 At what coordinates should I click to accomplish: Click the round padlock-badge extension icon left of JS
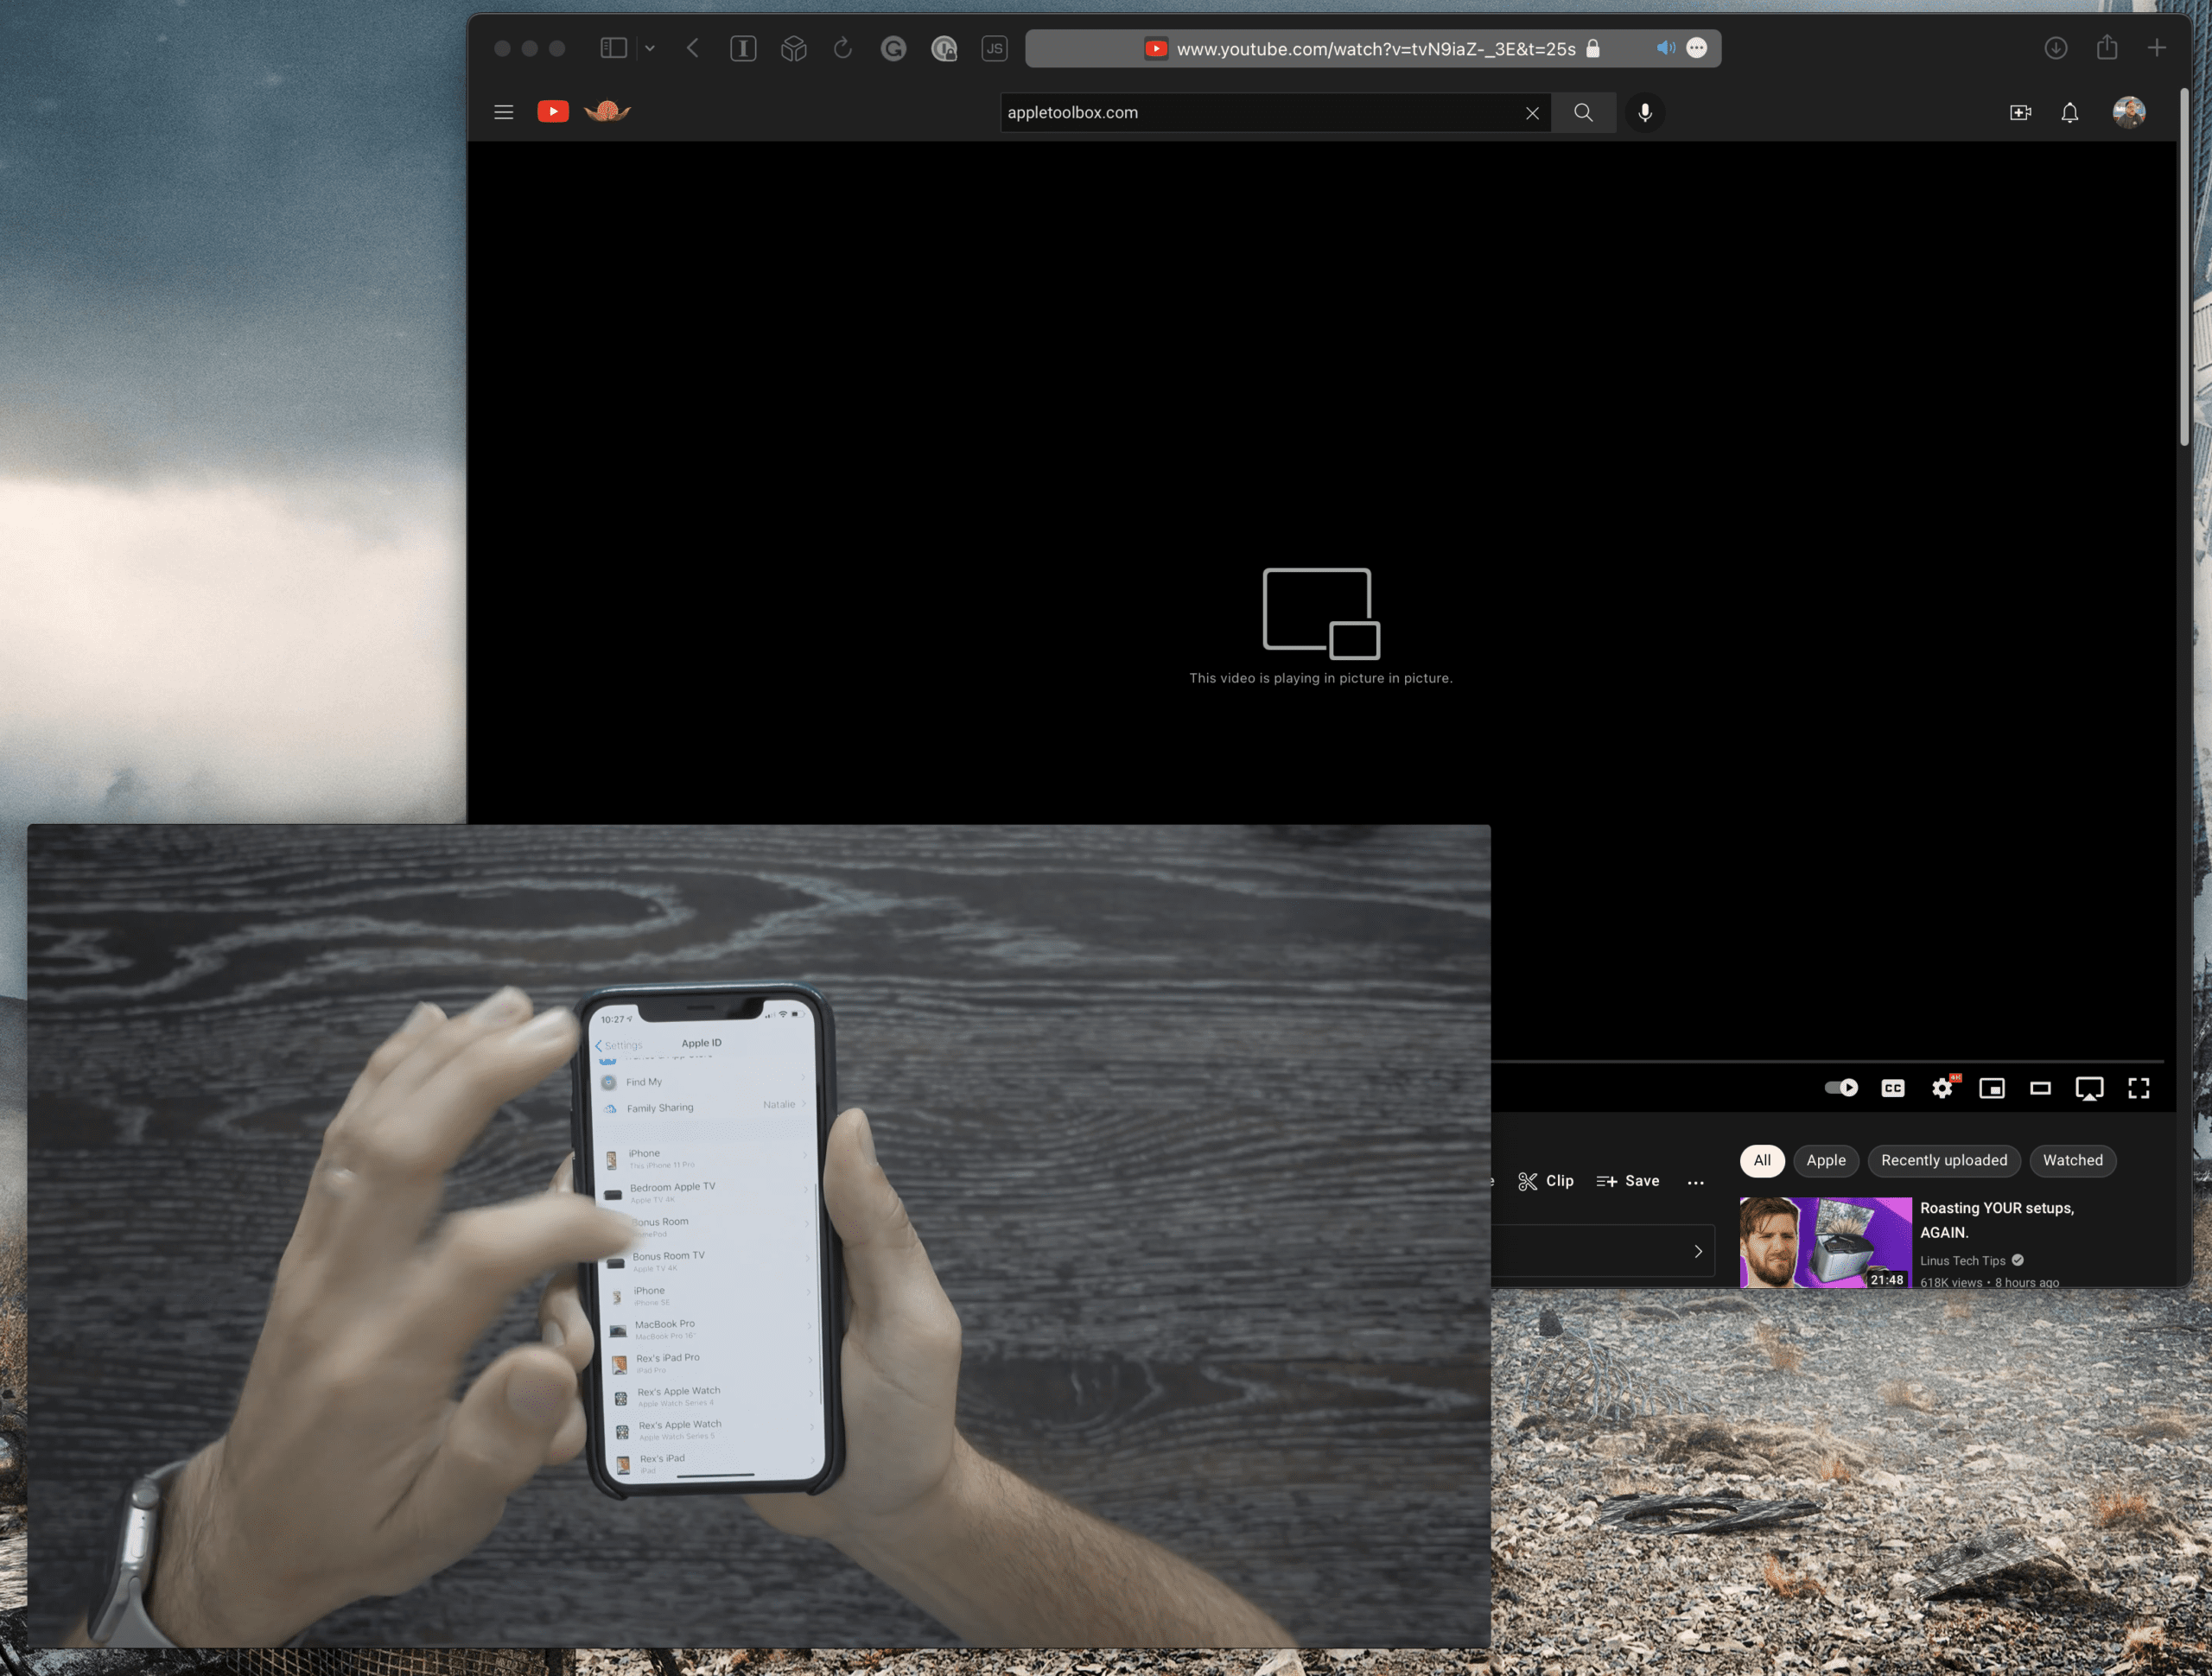(944, 48)
